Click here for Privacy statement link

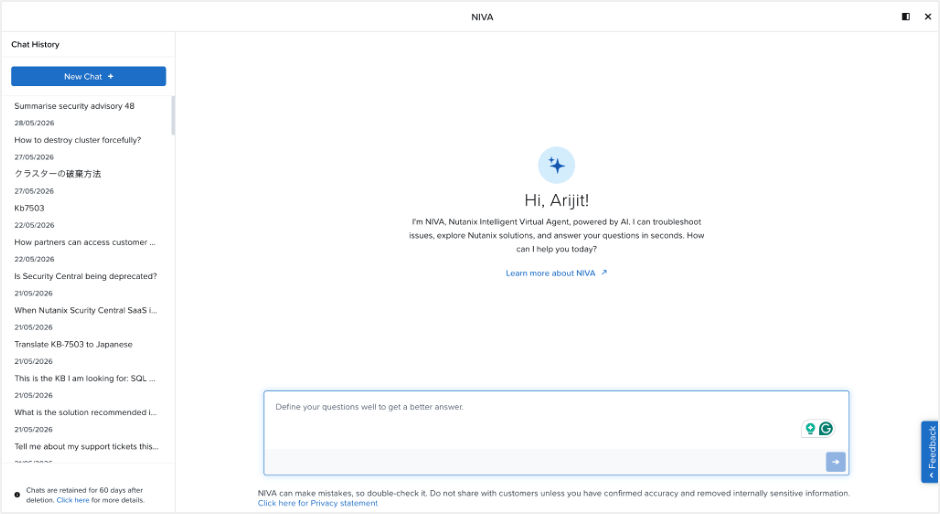pos(318,503)
